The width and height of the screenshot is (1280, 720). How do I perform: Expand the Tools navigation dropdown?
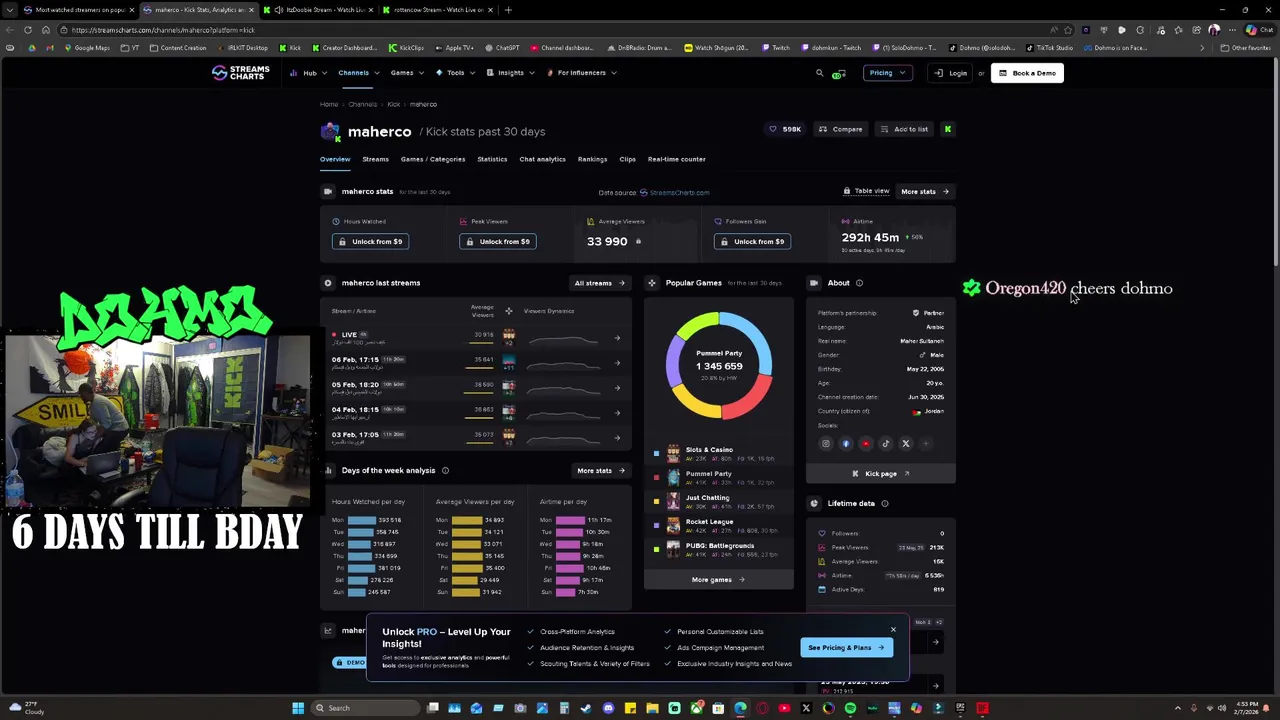(455, 73)
